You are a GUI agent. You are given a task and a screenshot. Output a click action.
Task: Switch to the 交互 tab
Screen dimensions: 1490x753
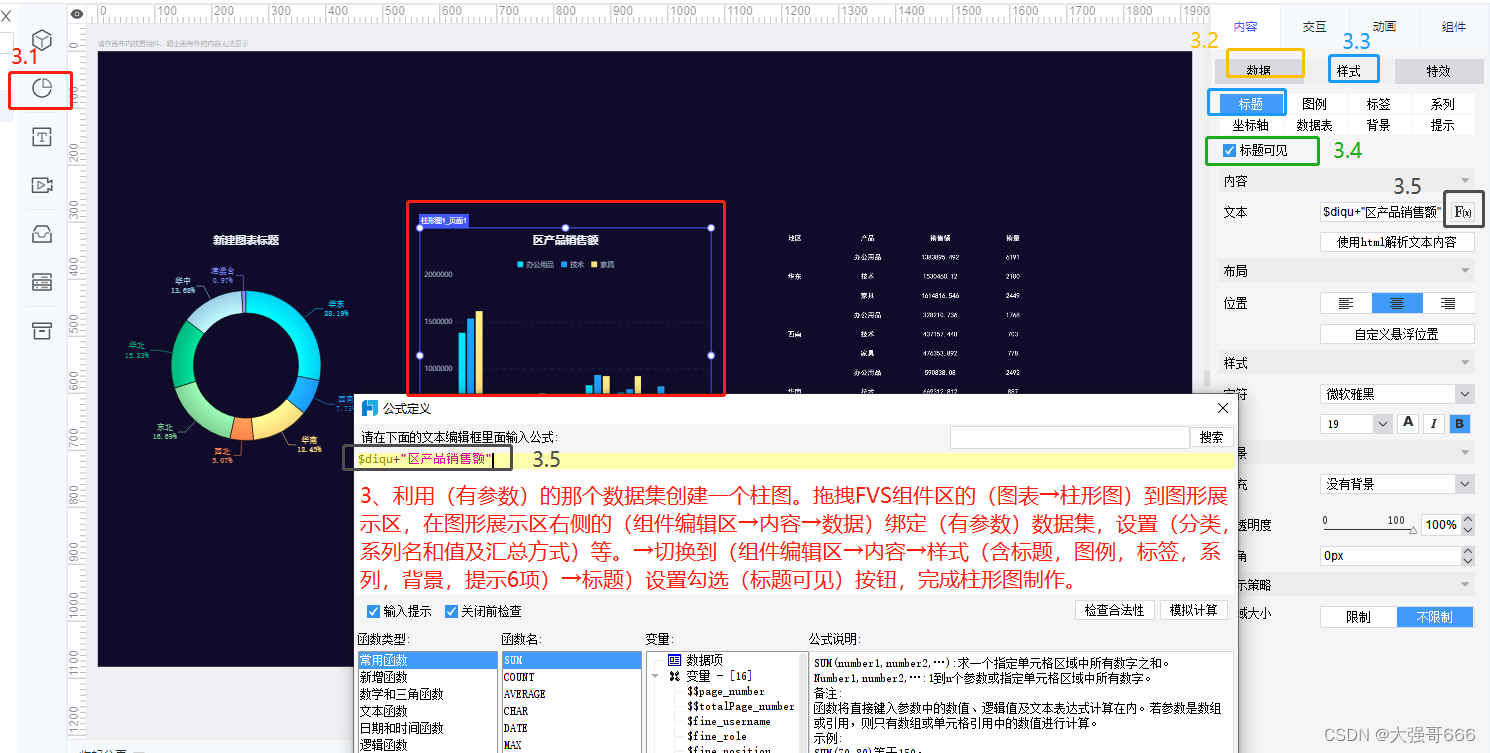point(1314,27)
